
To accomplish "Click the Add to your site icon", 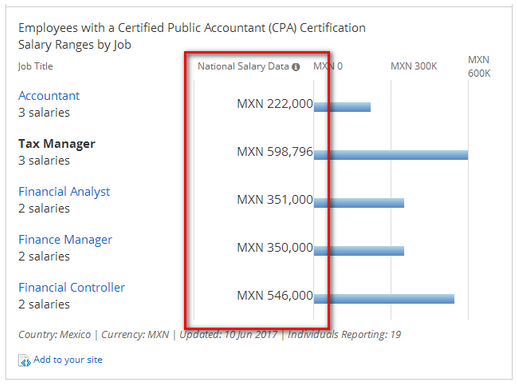I will [24, 360].
